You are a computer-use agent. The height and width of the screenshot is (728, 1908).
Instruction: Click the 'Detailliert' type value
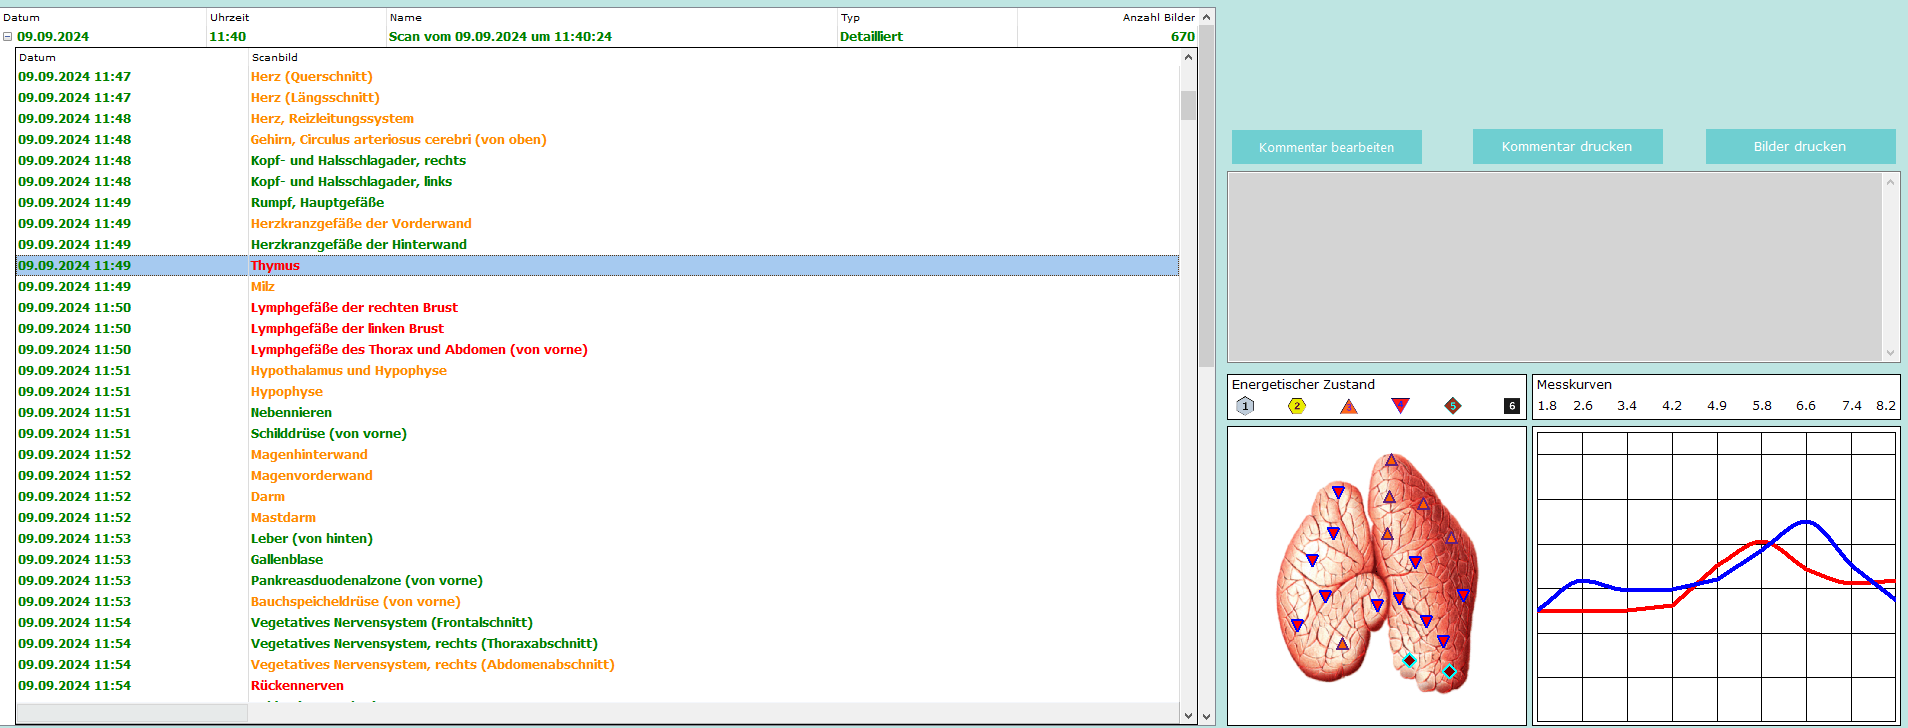click(x=871, y=37)
